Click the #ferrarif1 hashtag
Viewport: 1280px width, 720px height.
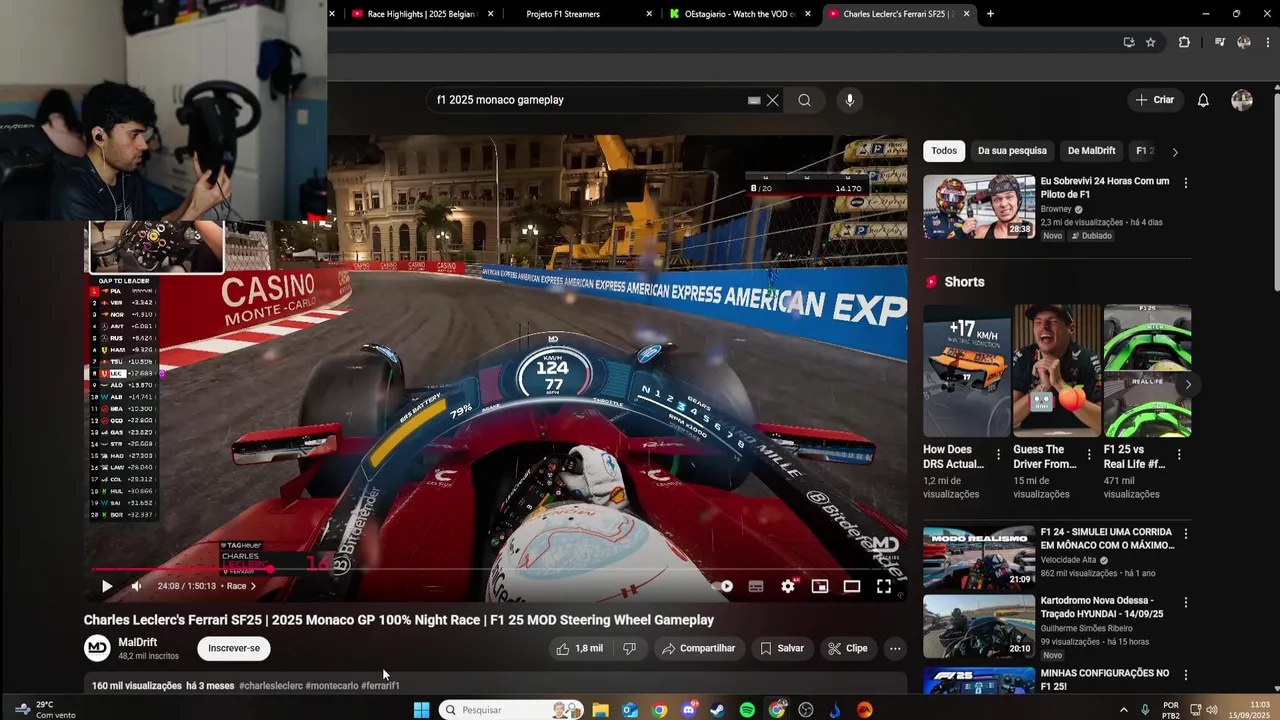tap(380, 686)
